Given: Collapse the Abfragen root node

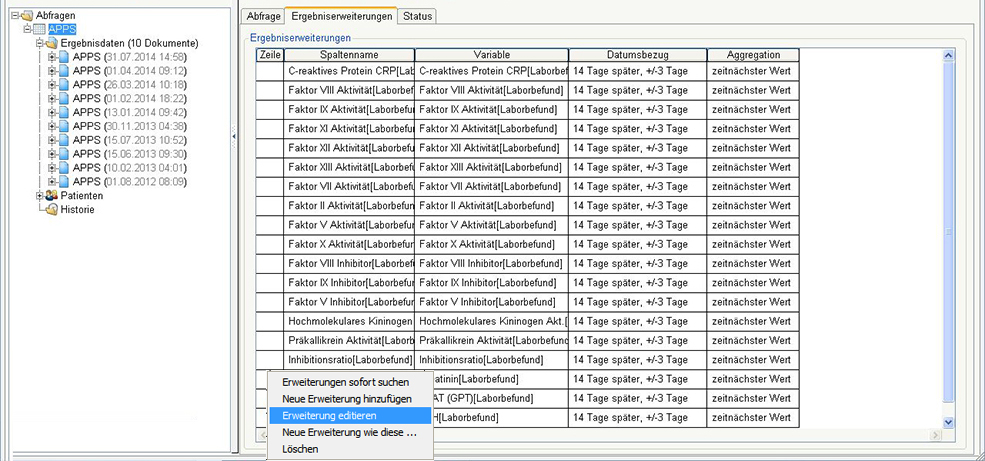Looking at the screenshot, I should point(13,15).
